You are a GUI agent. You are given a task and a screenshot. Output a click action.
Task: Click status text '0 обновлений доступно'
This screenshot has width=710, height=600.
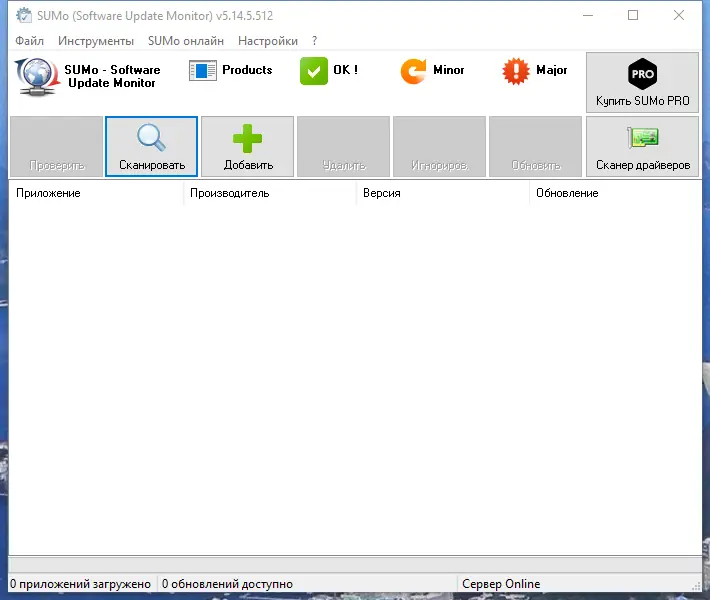pyautogui.click(x=227, y=584)
